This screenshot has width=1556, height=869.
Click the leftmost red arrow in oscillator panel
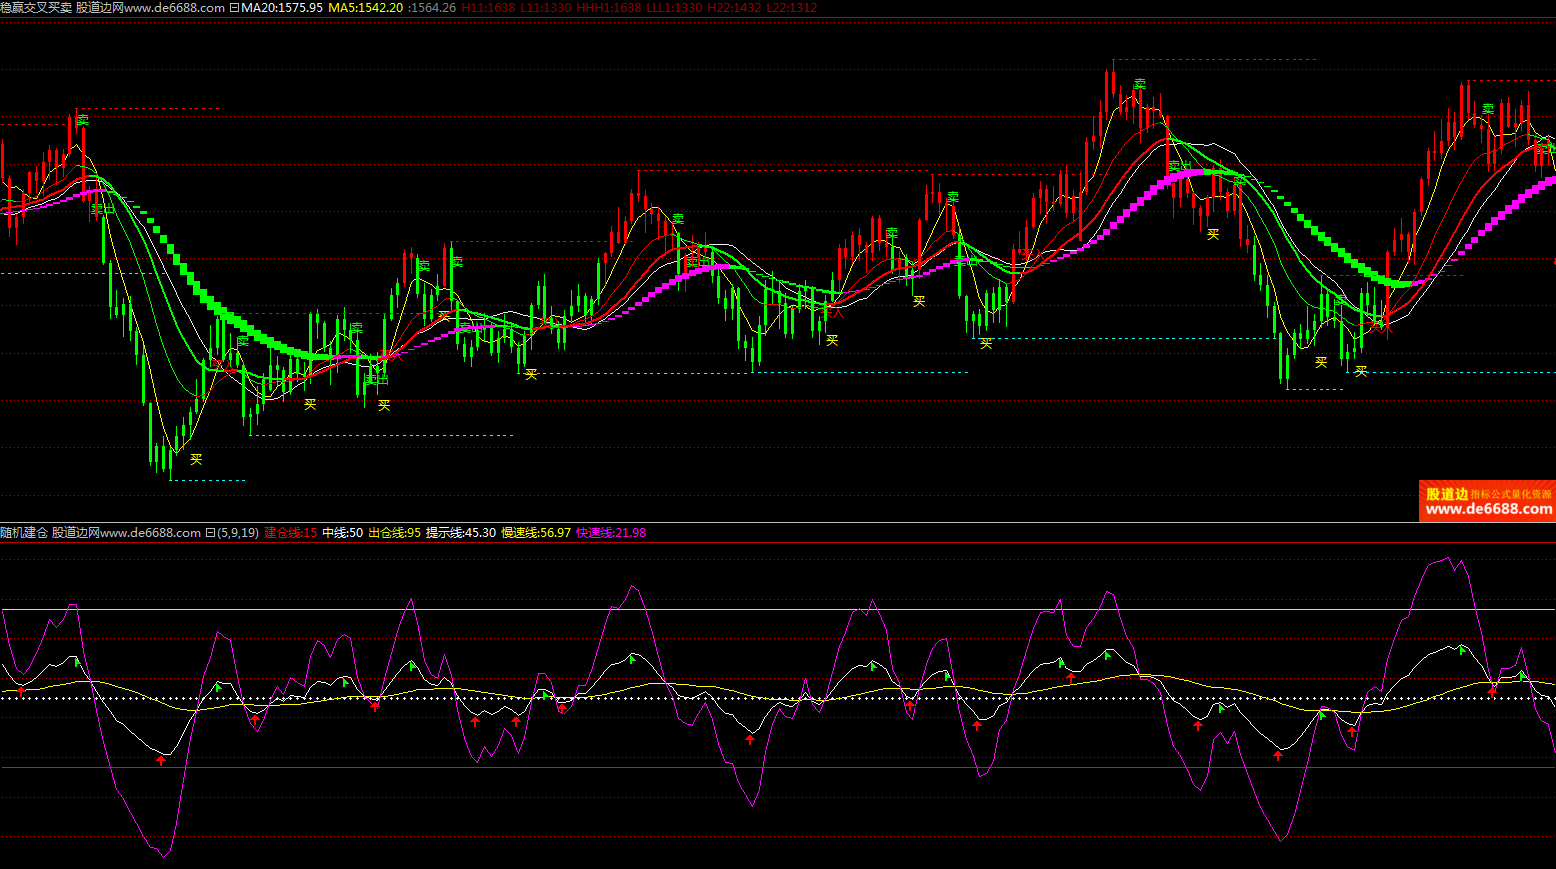(21, 691)
